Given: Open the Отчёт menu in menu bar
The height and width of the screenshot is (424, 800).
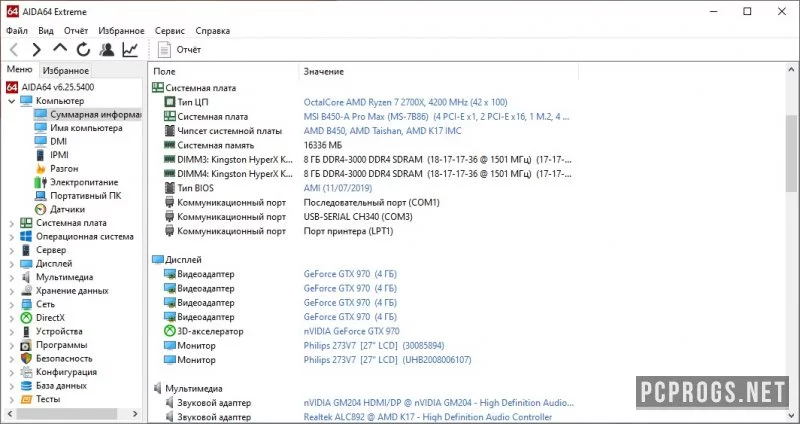Looking at the screenshot, I should 76,31.
